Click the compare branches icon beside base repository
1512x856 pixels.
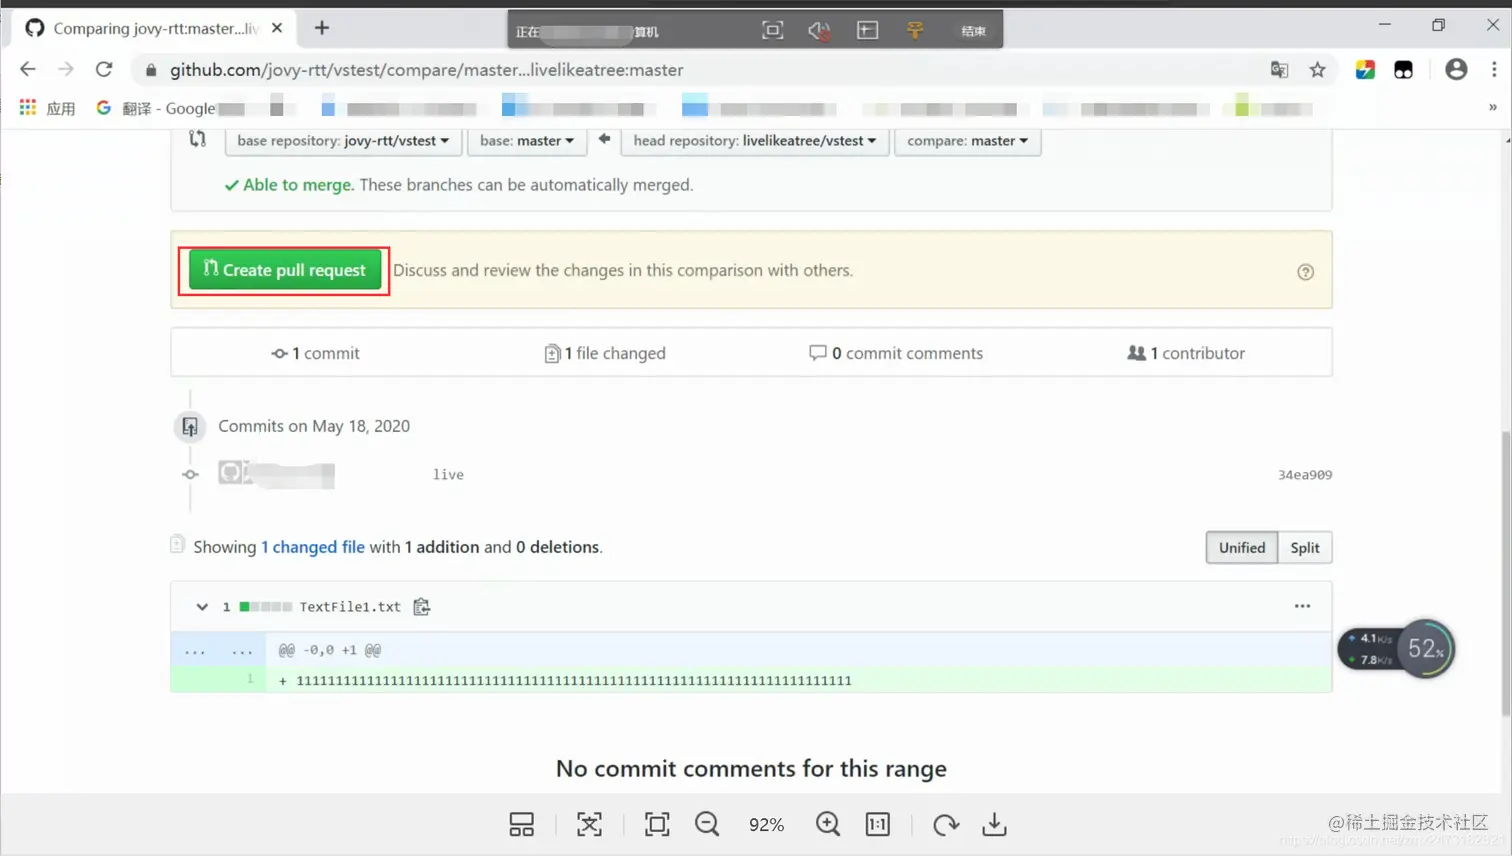click(x=198, y=140)
